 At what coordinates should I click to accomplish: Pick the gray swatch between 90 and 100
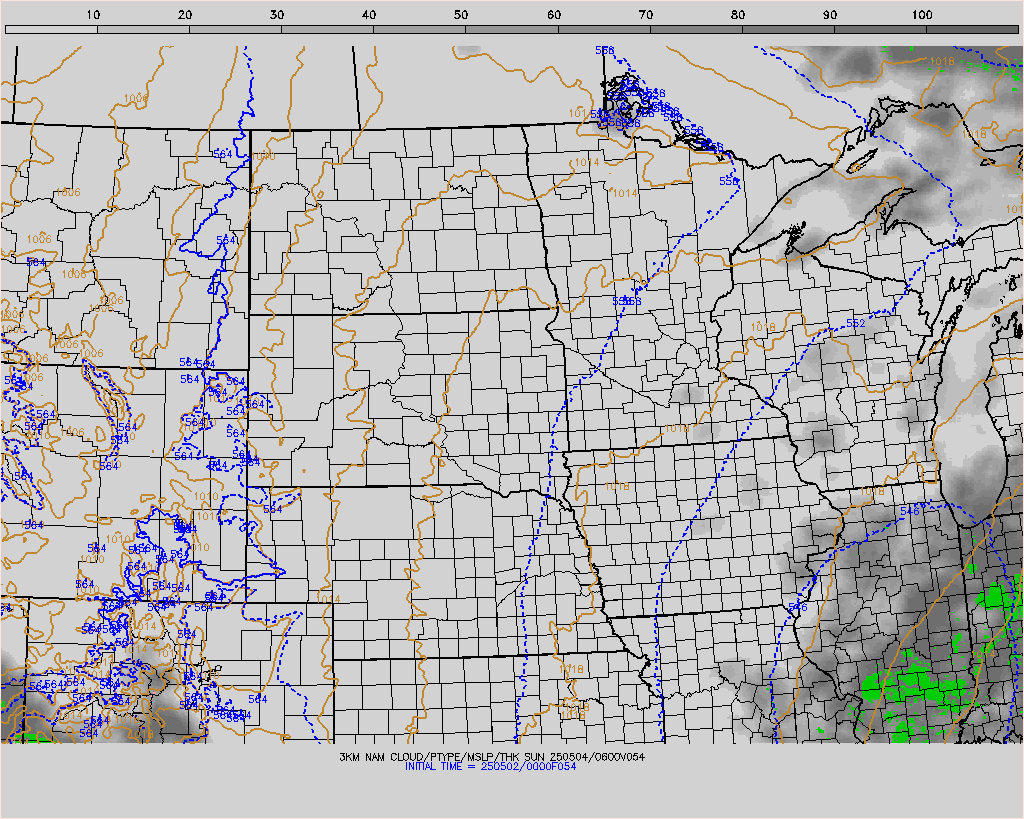(x=881, y=29)
